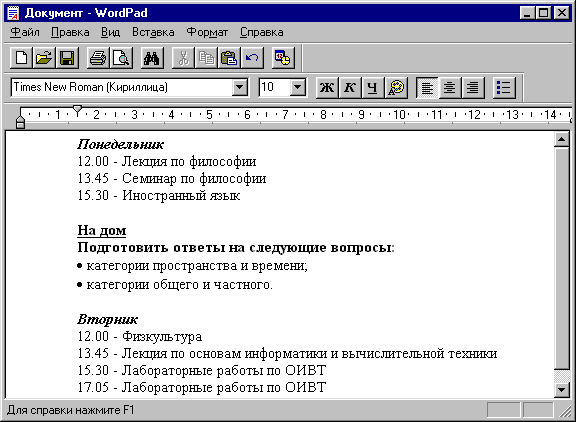Create a new document with New icon
Viewport: 576px width, 422px height.
tap(21, 58)
